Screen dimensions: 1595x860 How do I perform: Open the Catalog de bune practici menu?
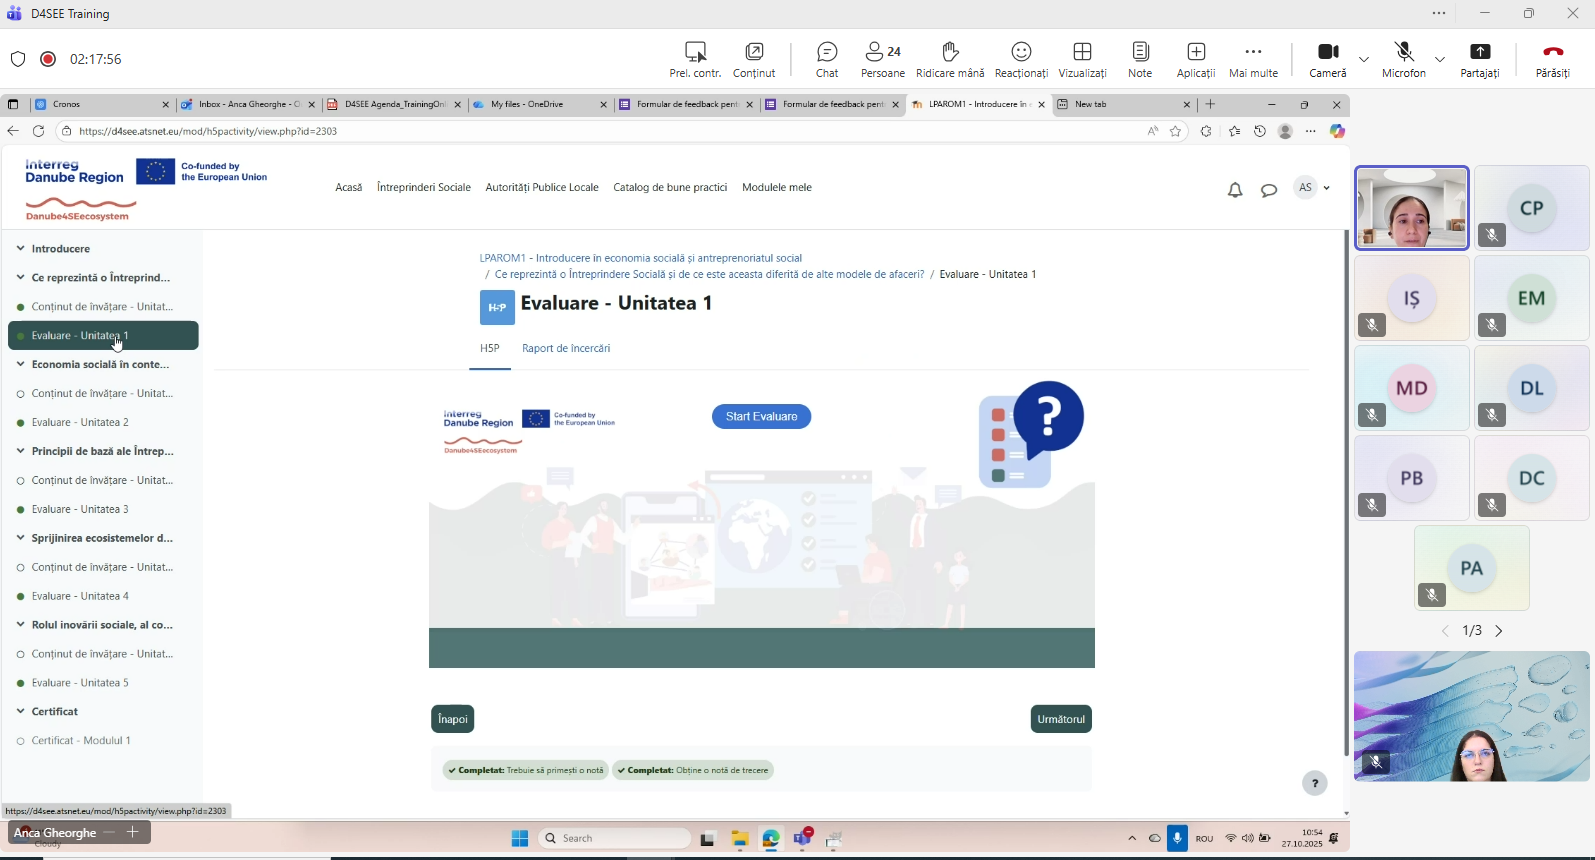tap(670, 188)
